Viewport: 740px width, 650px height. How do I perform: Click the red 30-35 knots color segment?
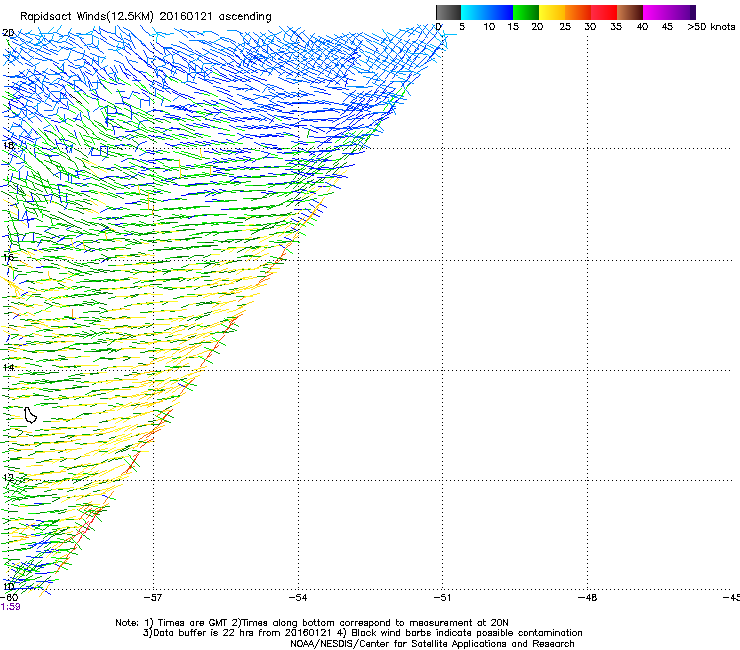[x=604, y=12]
